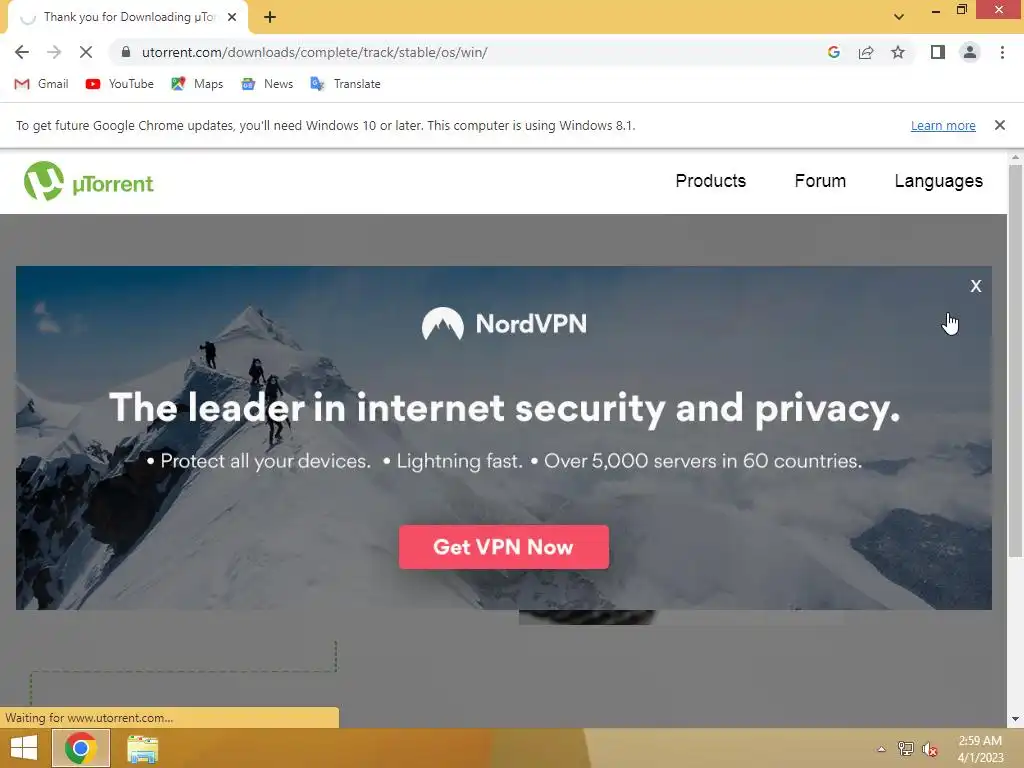Click the uTorrent logo
The image size is (1024, 768).
pos(89,182)
